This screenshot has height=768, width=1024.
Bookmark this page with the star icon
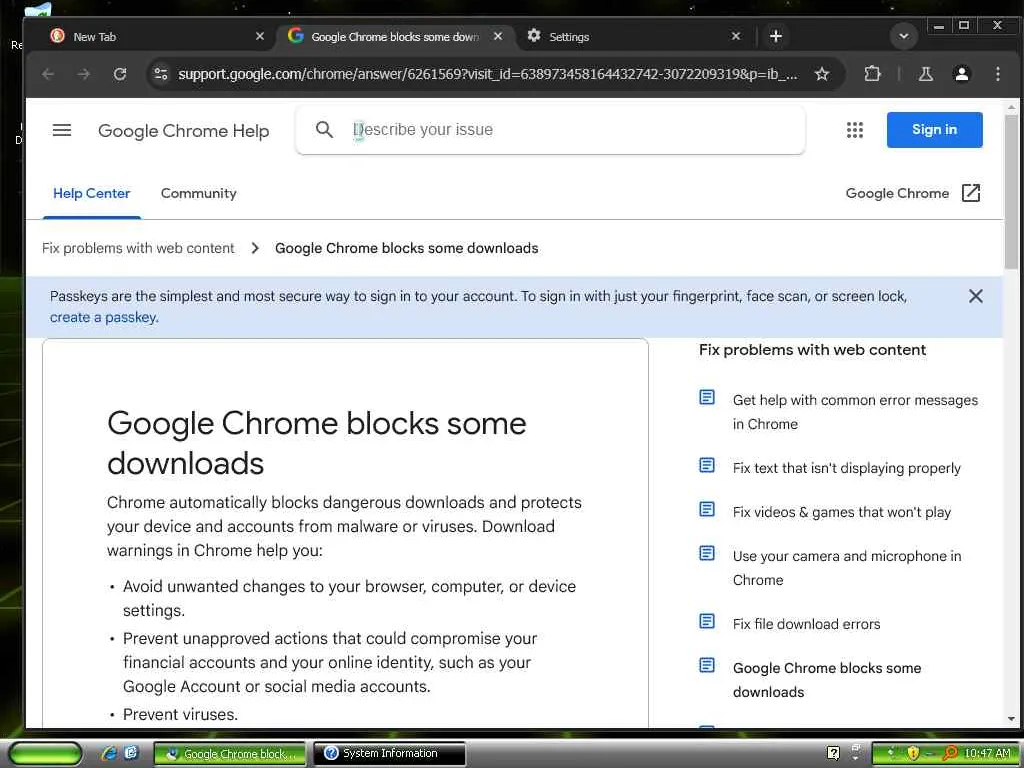click(x=822, y=74)
